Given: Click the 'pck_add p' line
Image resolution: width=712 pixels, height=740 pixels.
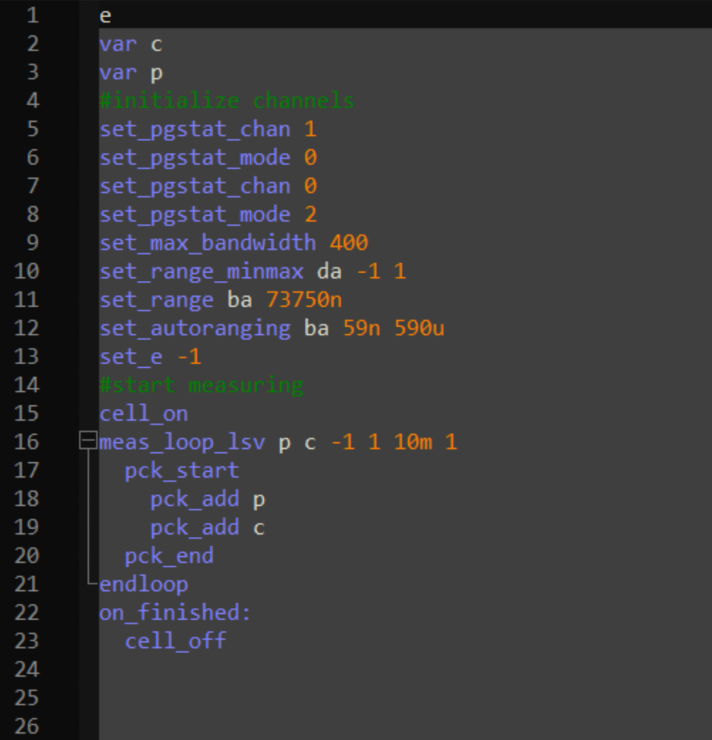Looking at the screenshot, I should 207,499.
